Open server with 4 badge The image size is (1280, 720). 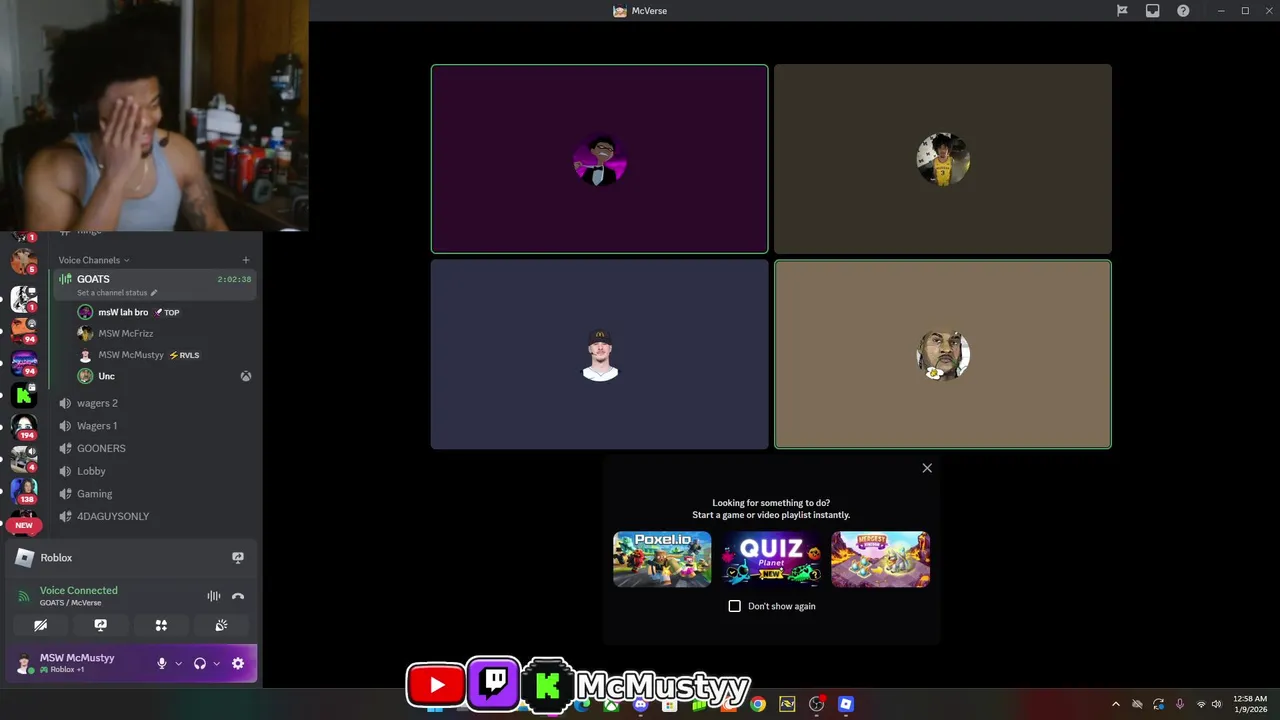pyautogui.click(x=23, y=458)
